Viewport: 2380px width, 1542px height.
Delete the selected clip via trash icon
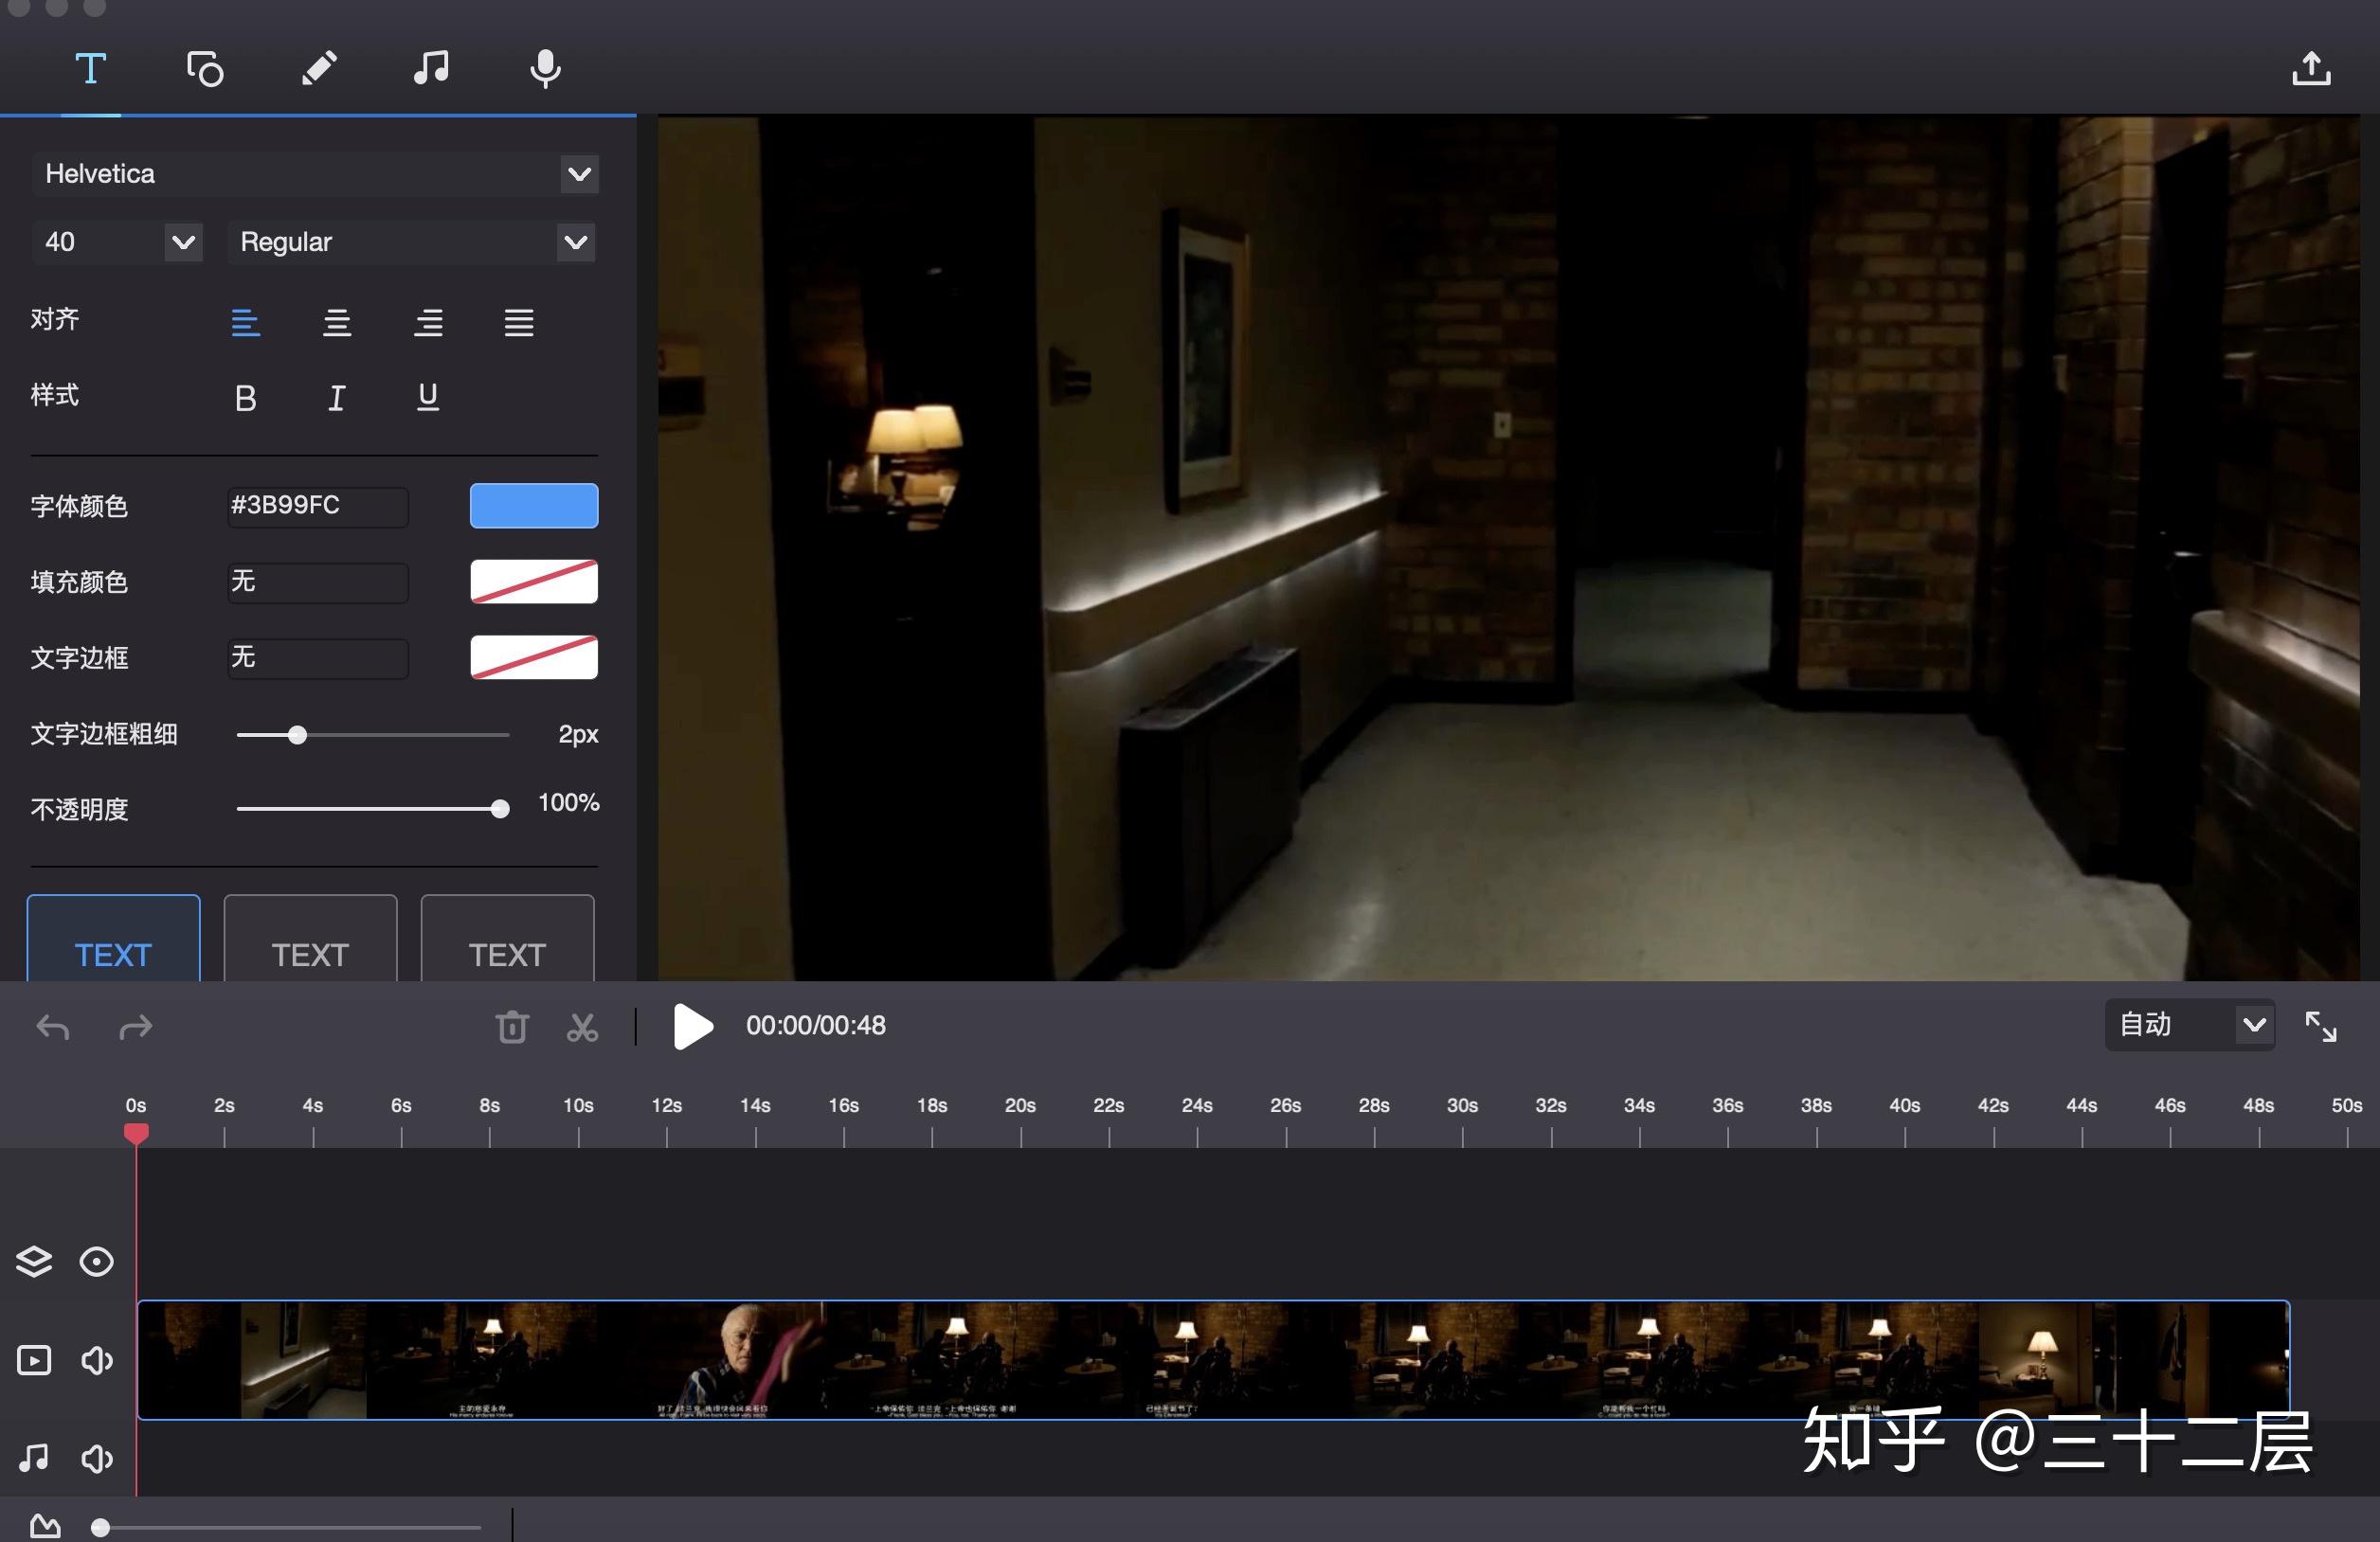[511, 1026]
